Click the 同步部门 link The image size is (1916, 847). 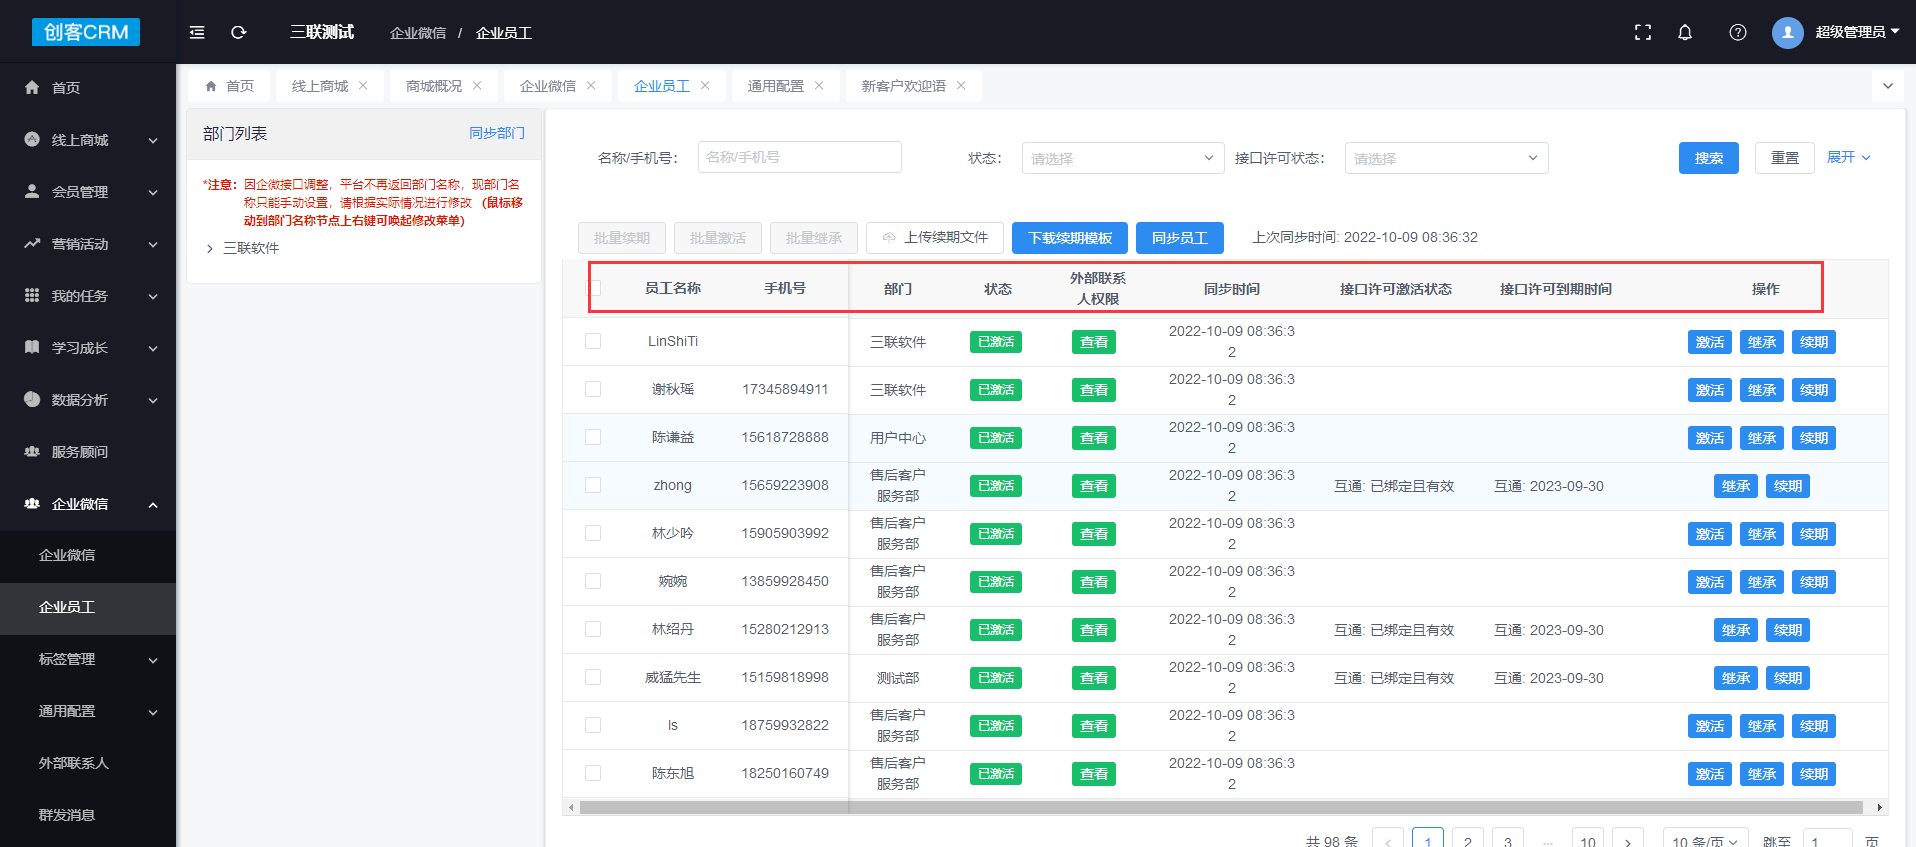point(497,133)
